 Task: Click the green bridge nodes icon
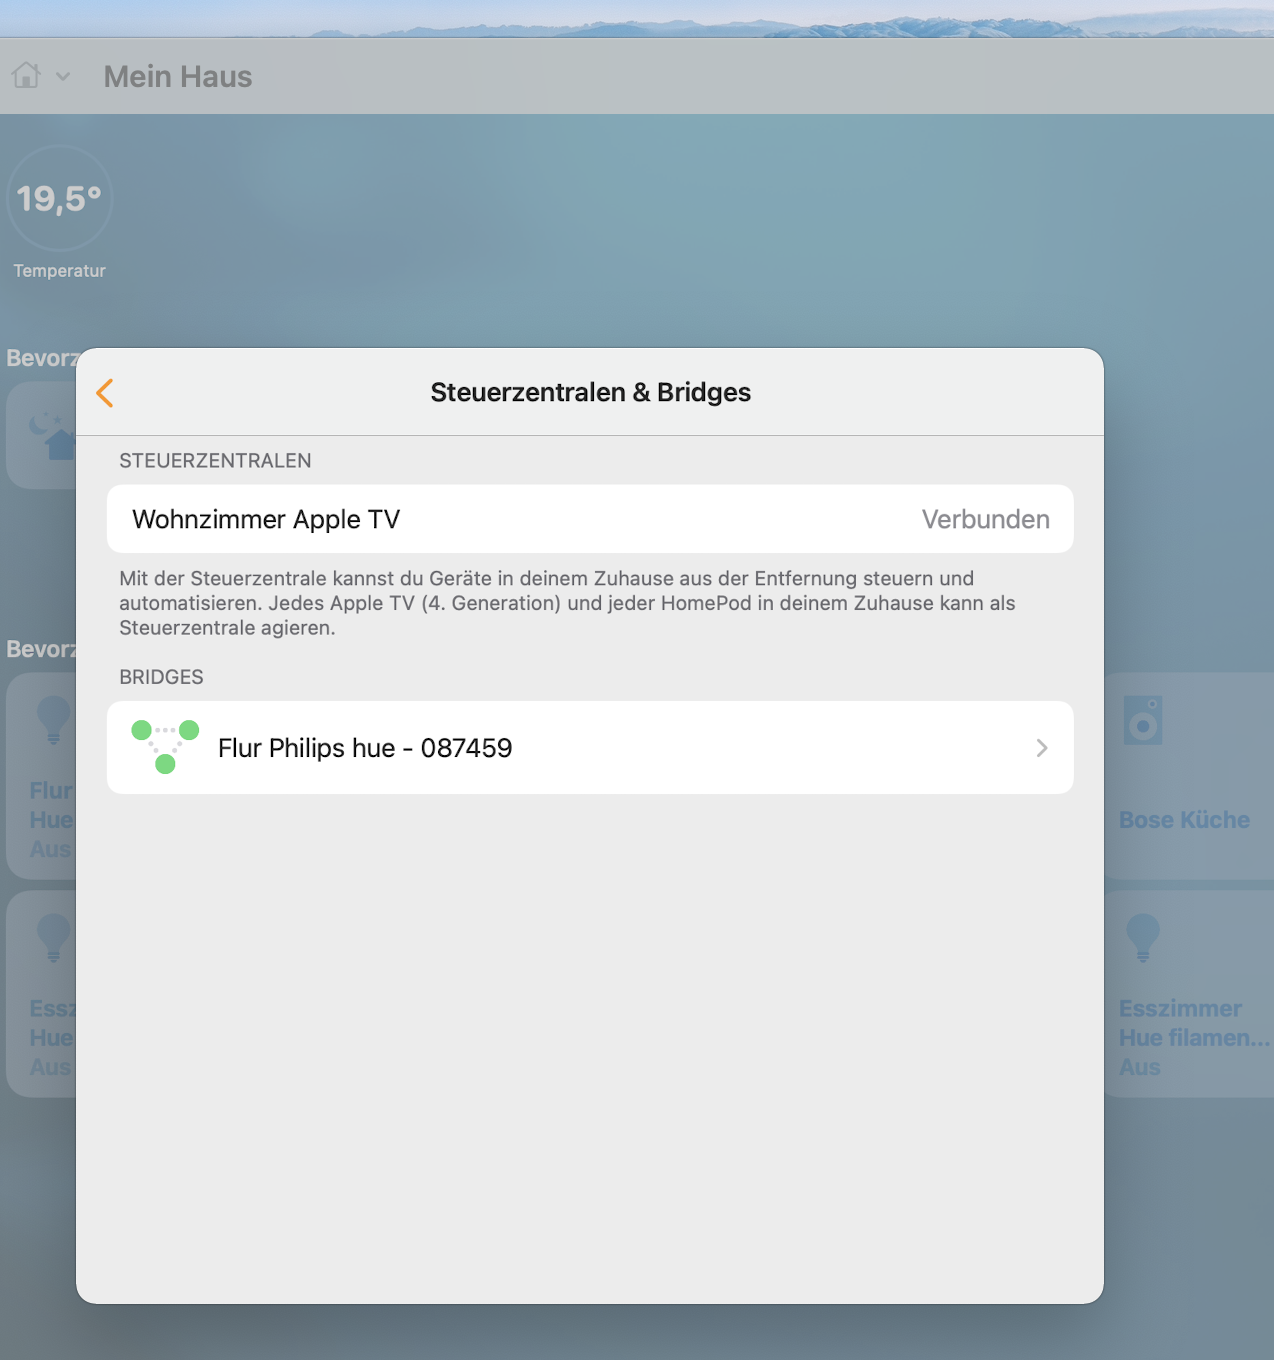(x=165, y=747)
